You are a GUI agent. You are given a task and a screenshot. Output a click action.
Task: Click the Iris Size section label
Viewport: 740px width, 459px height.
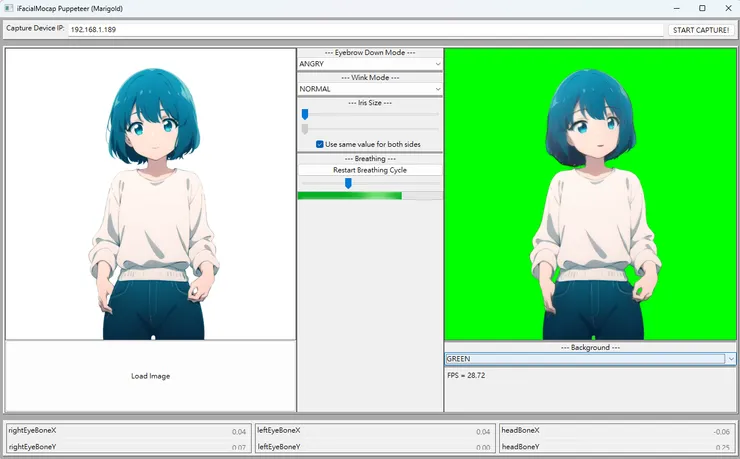(370, 102)
